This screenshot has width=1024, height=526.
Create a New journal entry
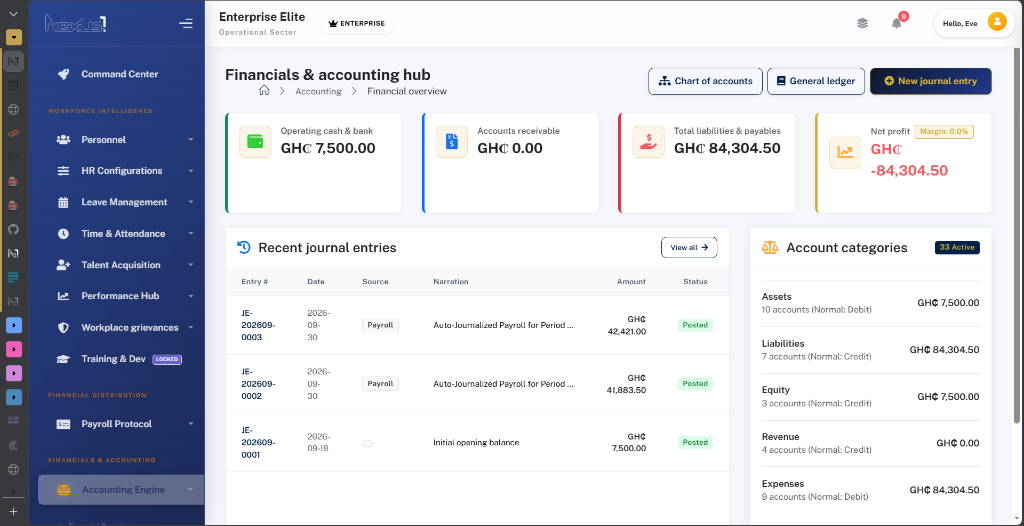[931, 82]
